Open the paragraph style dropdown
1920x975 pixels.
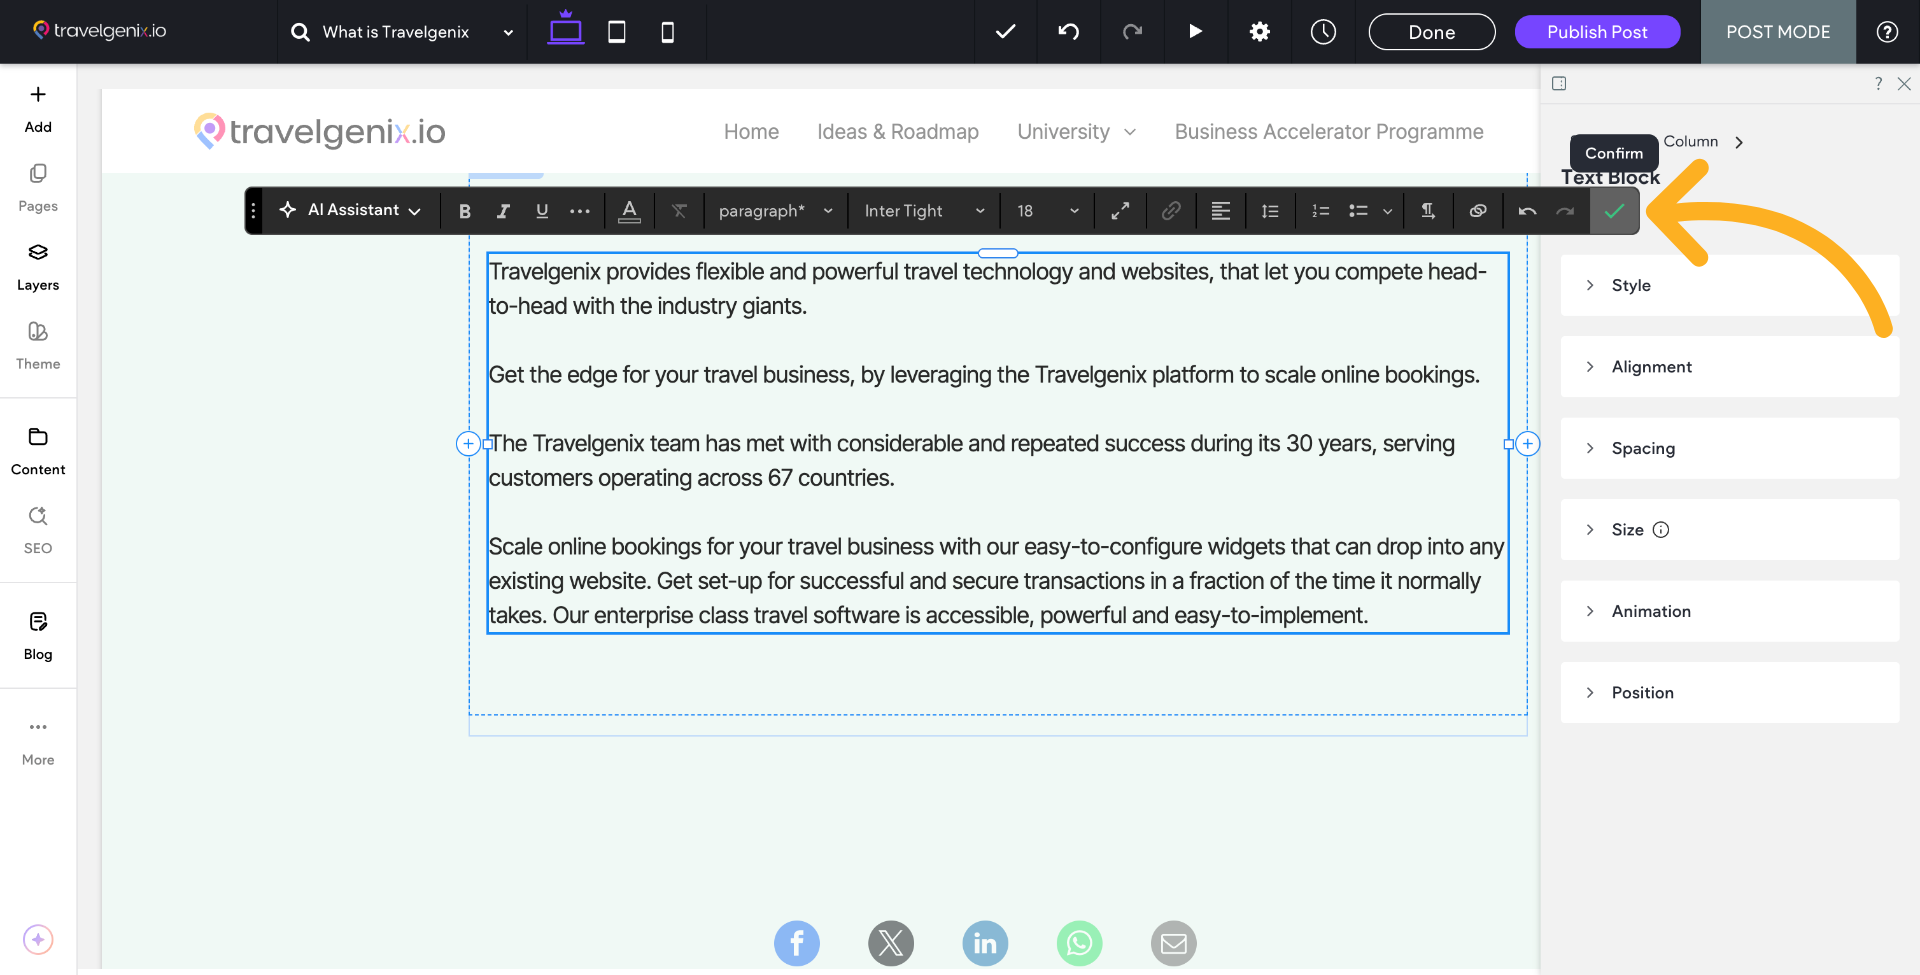click(775, 210)
